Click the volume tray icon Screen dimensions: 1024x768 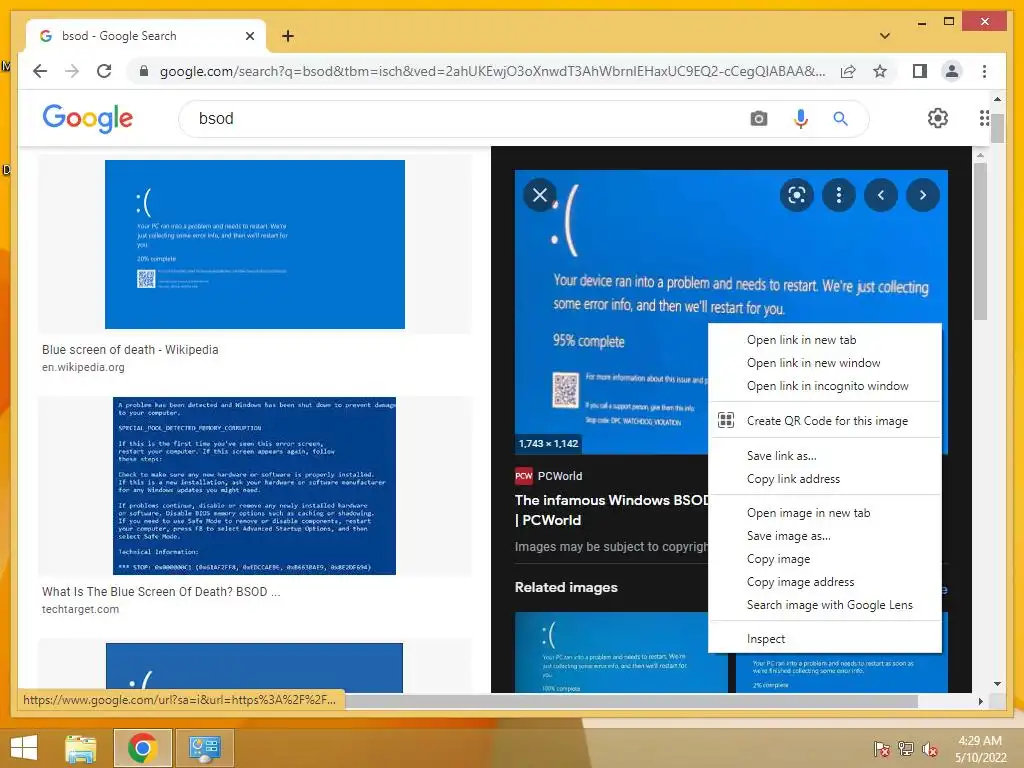tap(930, 749)
